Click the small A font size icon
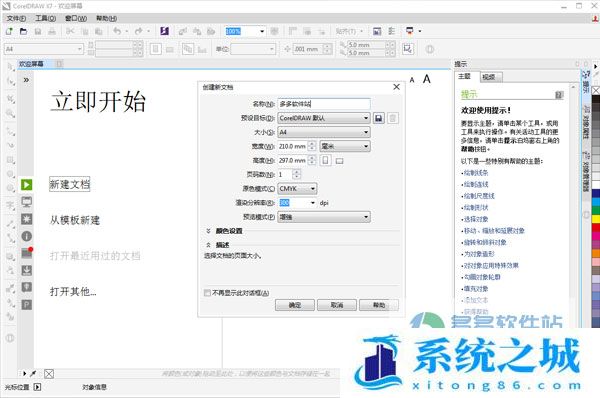The height and width of the screenshot is (398, 600). 412,80
